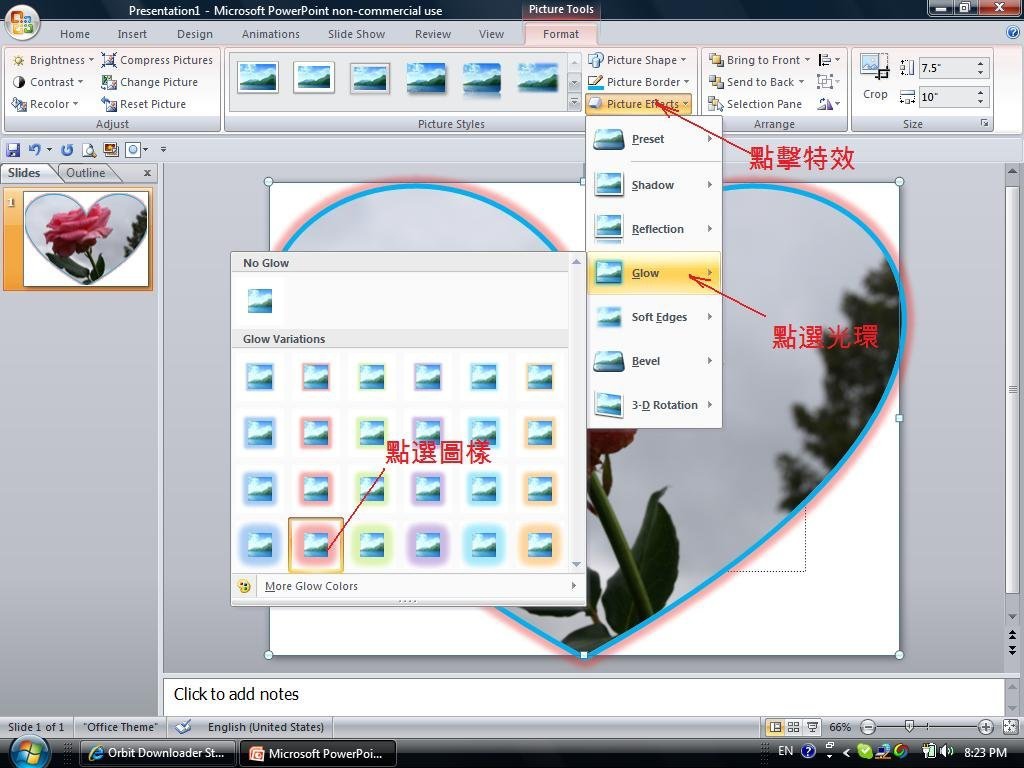Image resolution: width=1024 pixels, height=768 pixels.
Task: Select slide 1 thumbnail in Slides pane
Action: tap(86, 239)
